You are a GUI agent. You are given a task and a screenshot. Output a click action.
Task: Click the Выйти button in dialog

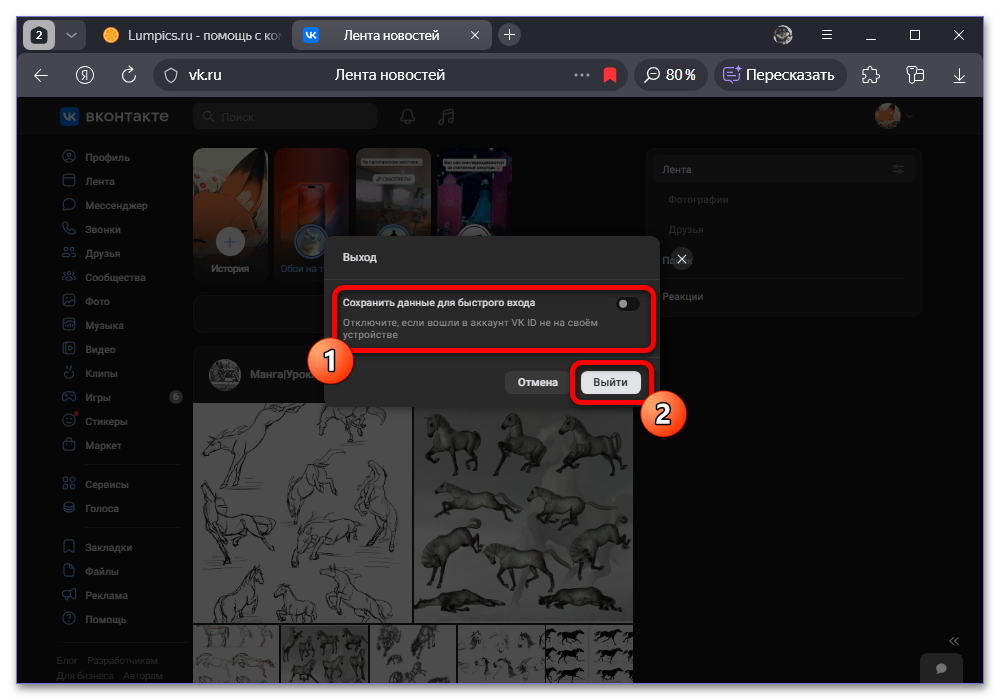point(610,383)
